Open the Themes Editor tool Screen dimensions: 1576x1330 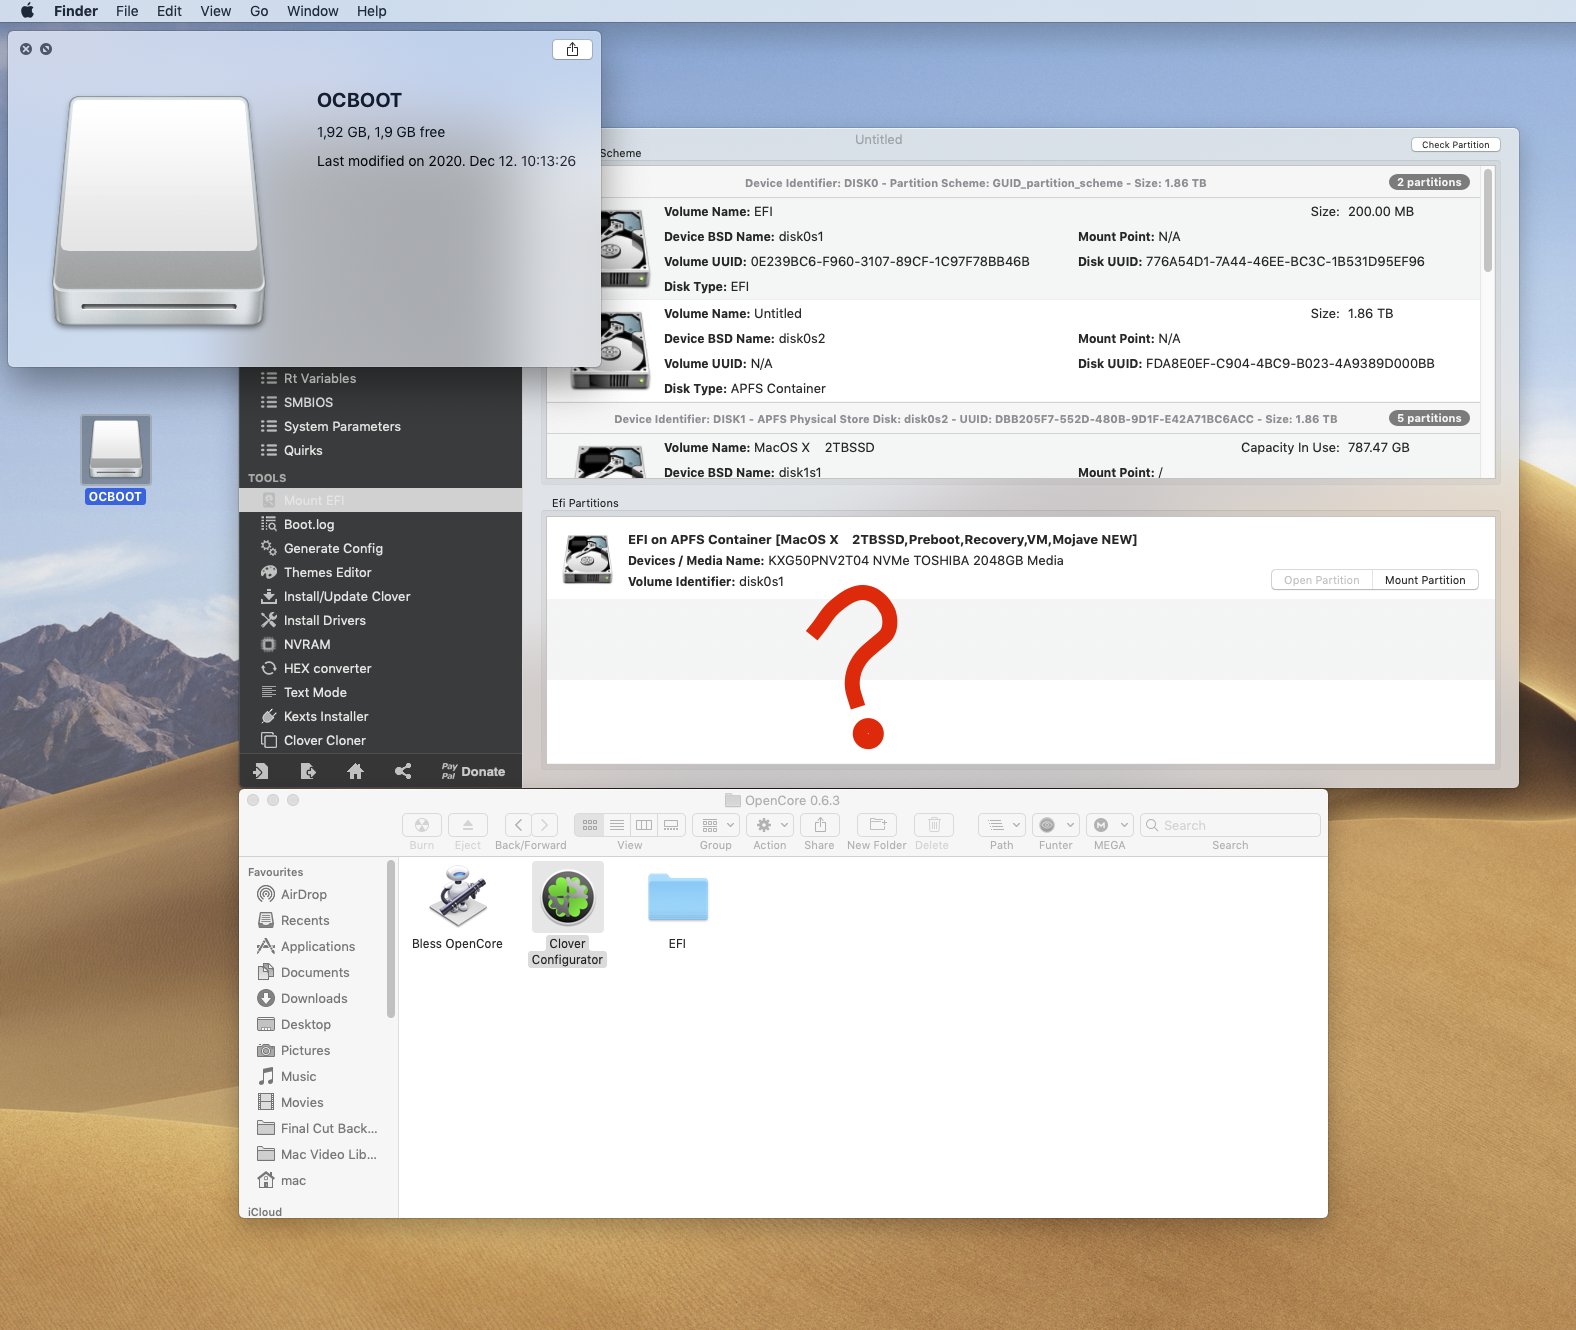tap(380, 572)
